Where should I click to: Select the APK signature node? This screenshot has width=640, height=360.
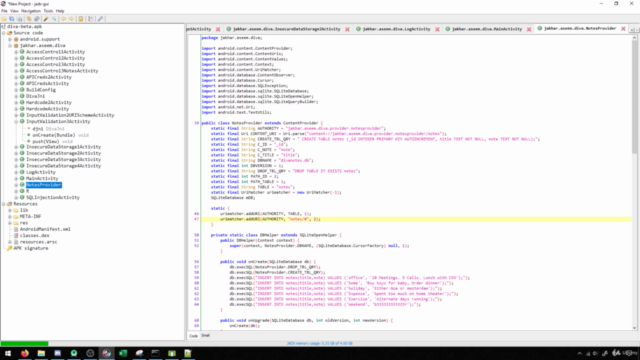tap(31, 248)
